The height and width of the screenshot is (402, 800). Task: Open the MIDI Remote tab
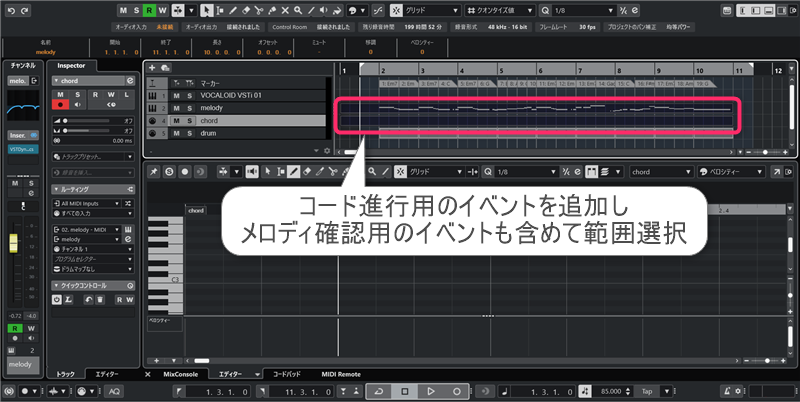point(341,374)
